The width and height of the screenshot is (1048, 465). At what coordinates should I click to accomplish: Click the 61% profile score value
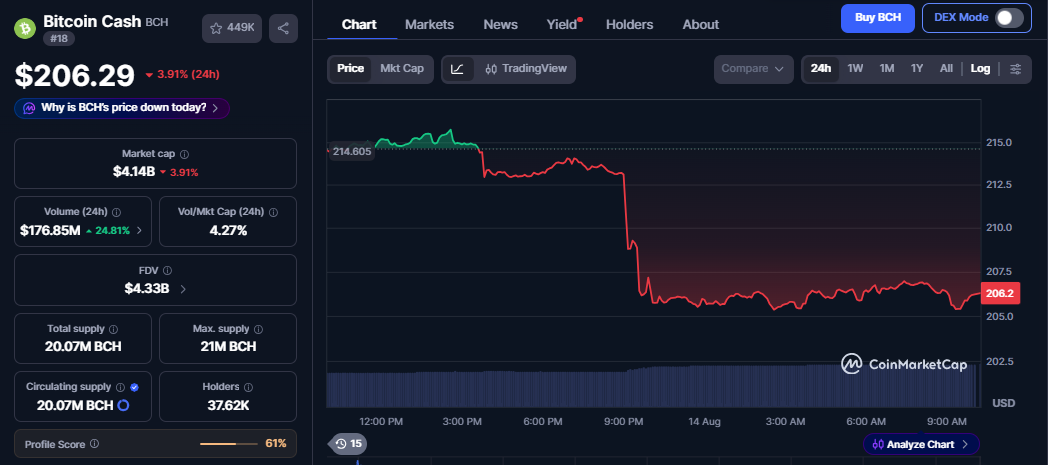[277, 444]
